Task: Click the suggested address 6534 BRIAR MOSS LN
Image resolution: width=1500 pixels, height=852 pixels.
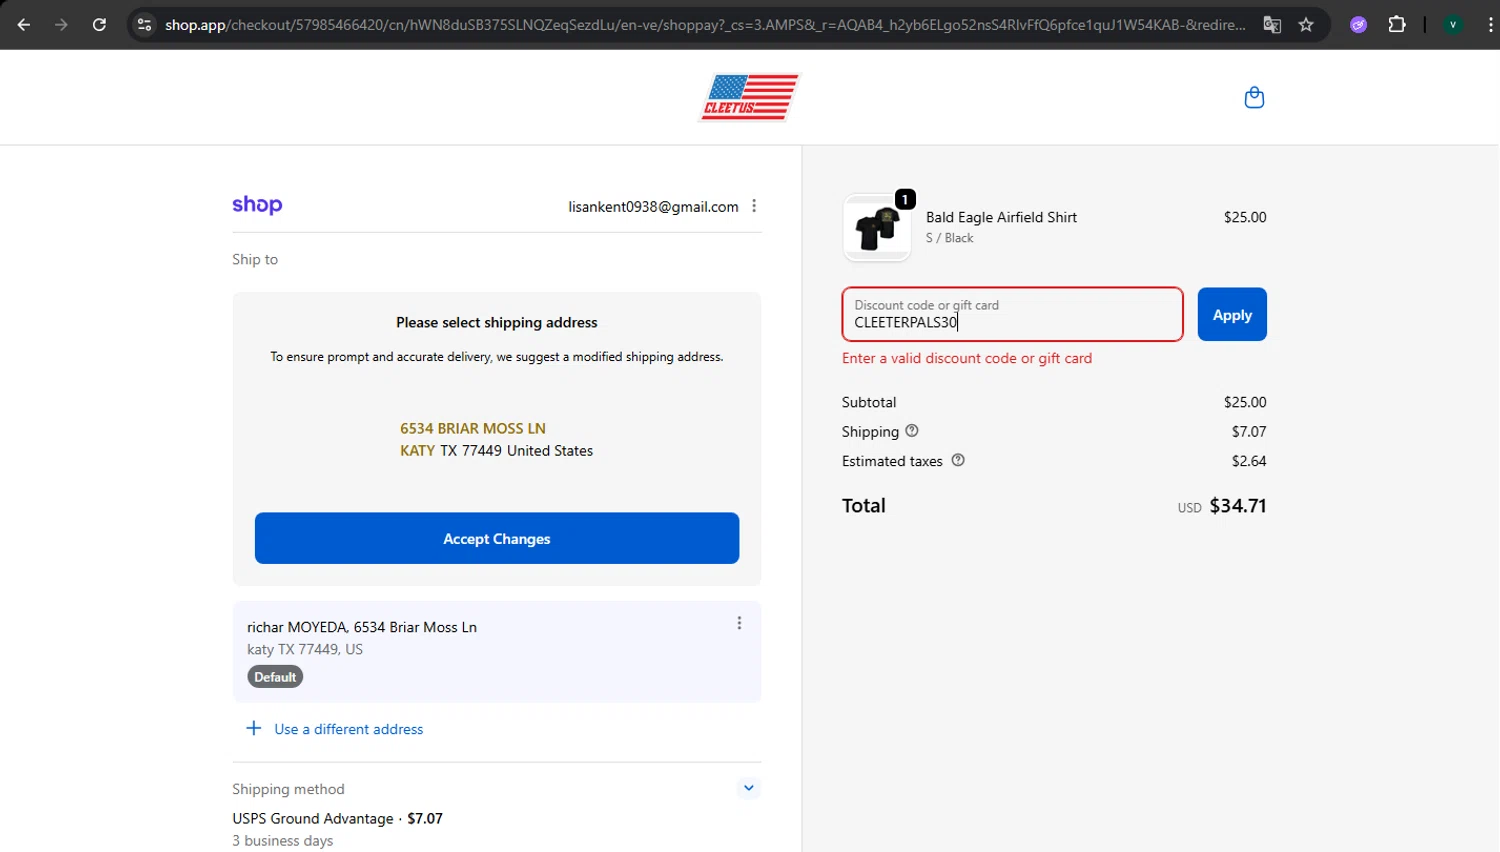Action: pos(473,428)
